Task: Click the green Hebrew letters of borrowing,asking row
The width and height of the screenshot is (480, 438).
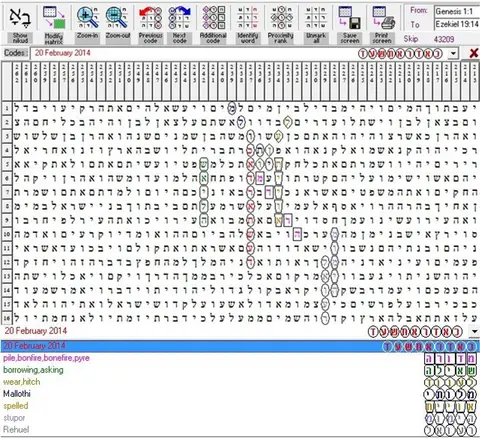Action: tap(451, 370)
